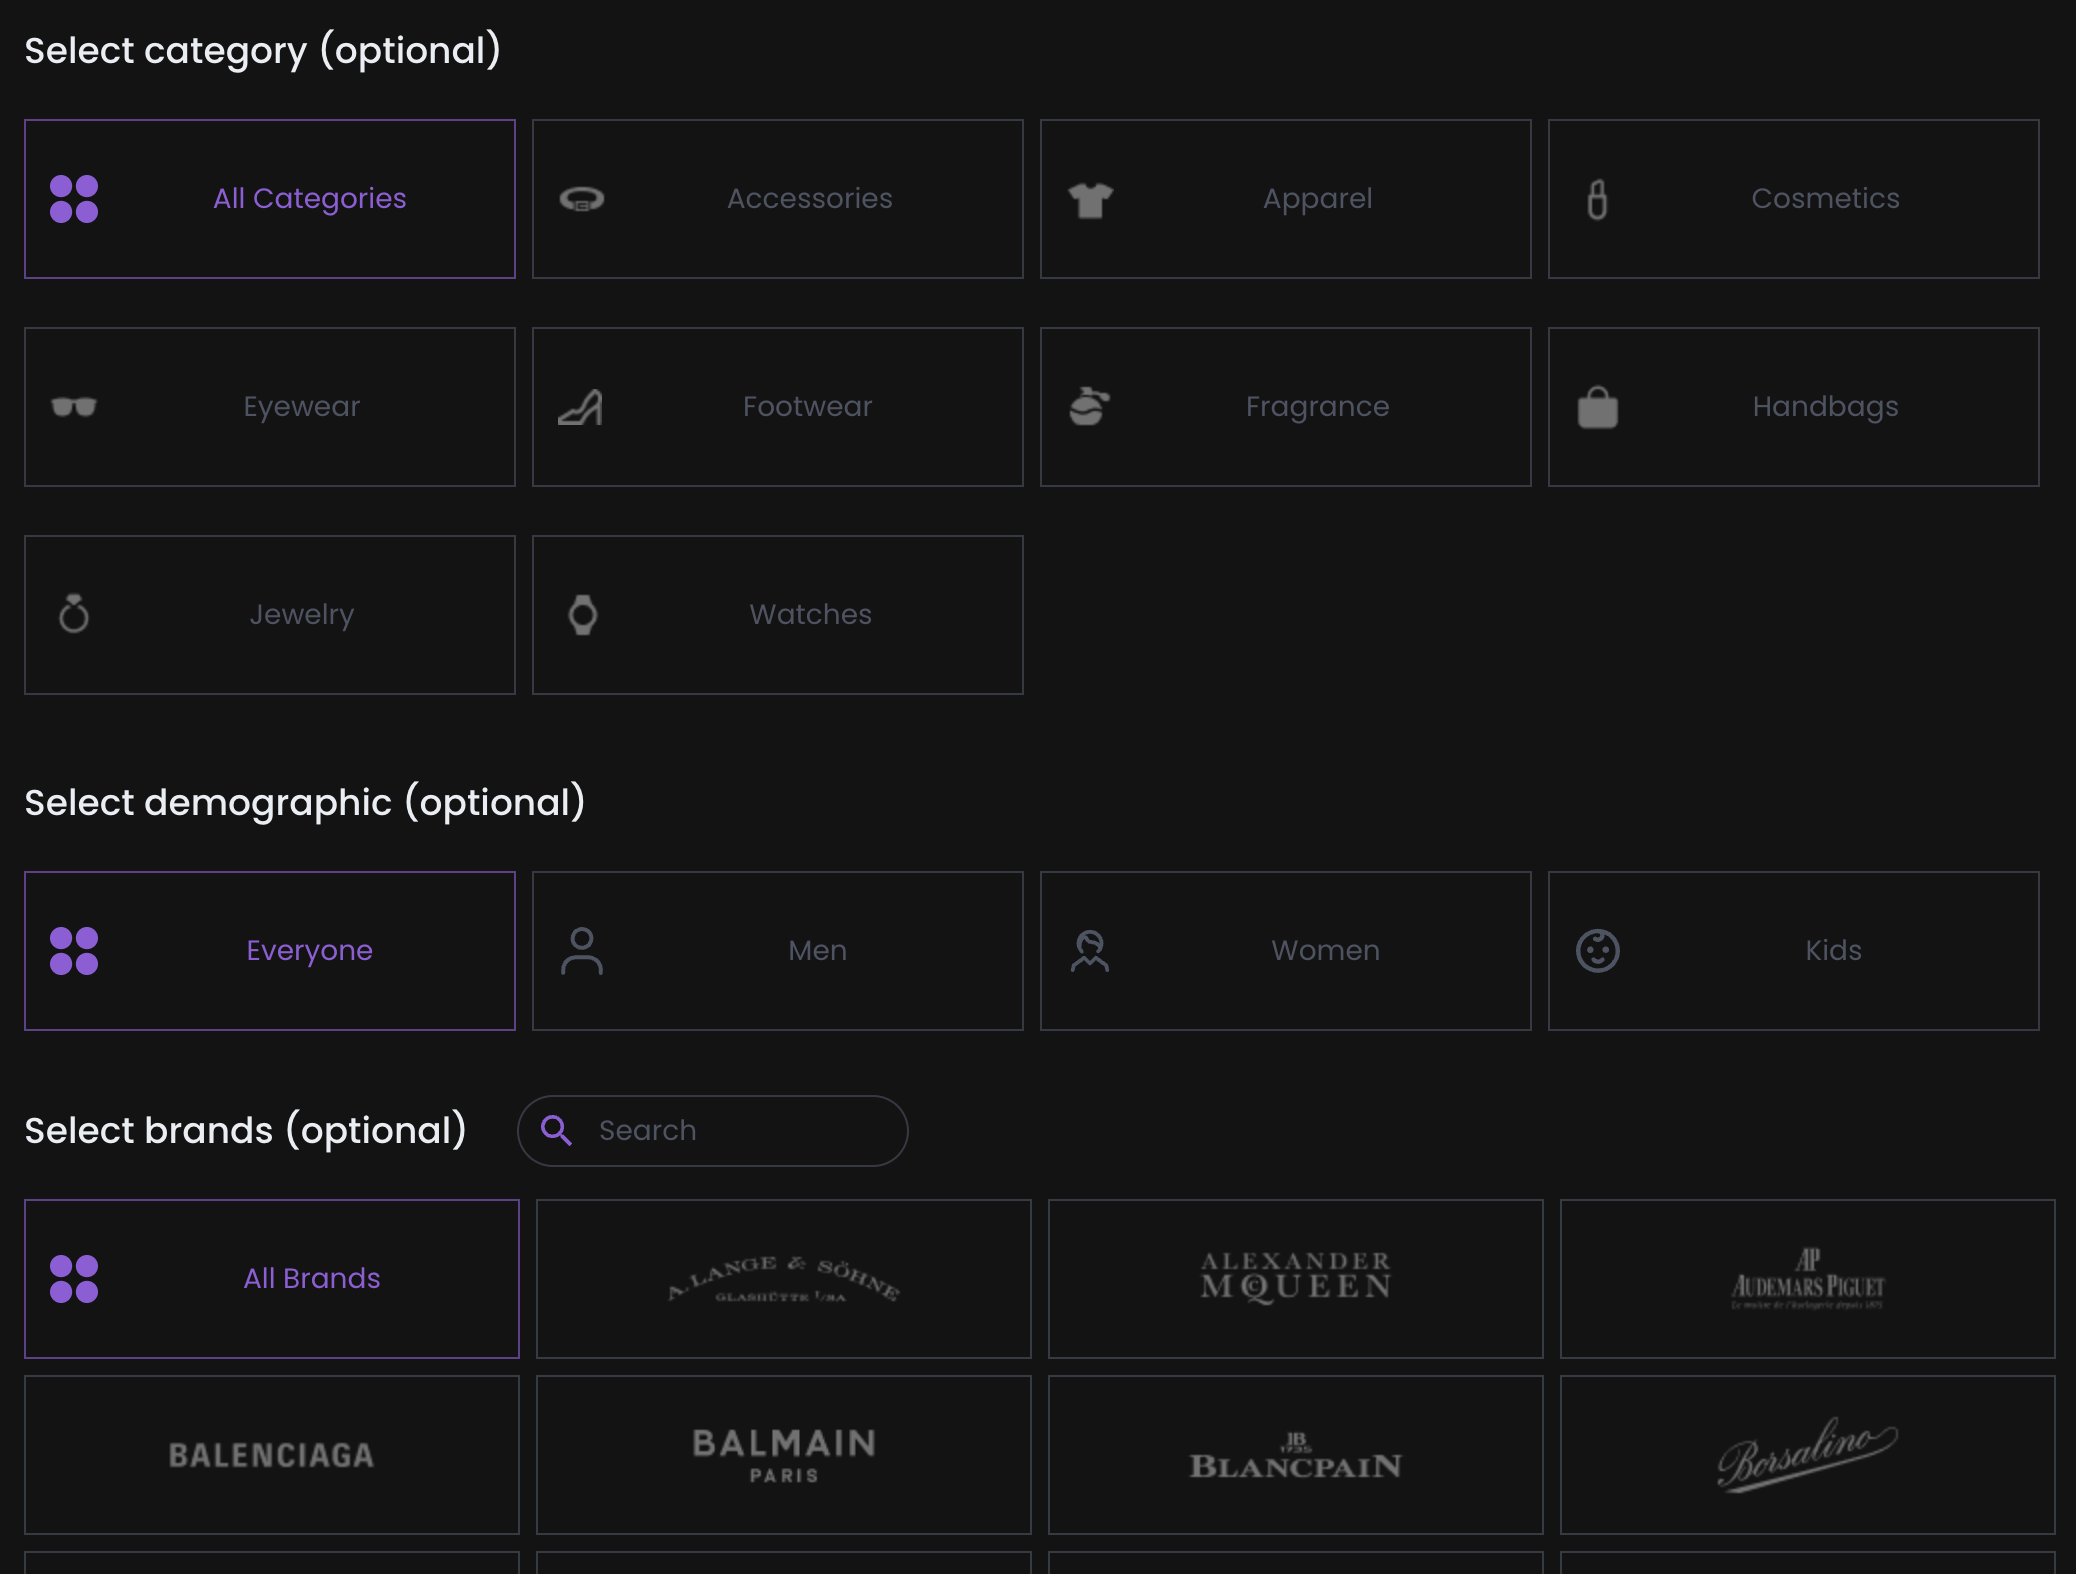2076x1574 pixels.
Task: Click the search magnifier icon
Action: 556,1130
